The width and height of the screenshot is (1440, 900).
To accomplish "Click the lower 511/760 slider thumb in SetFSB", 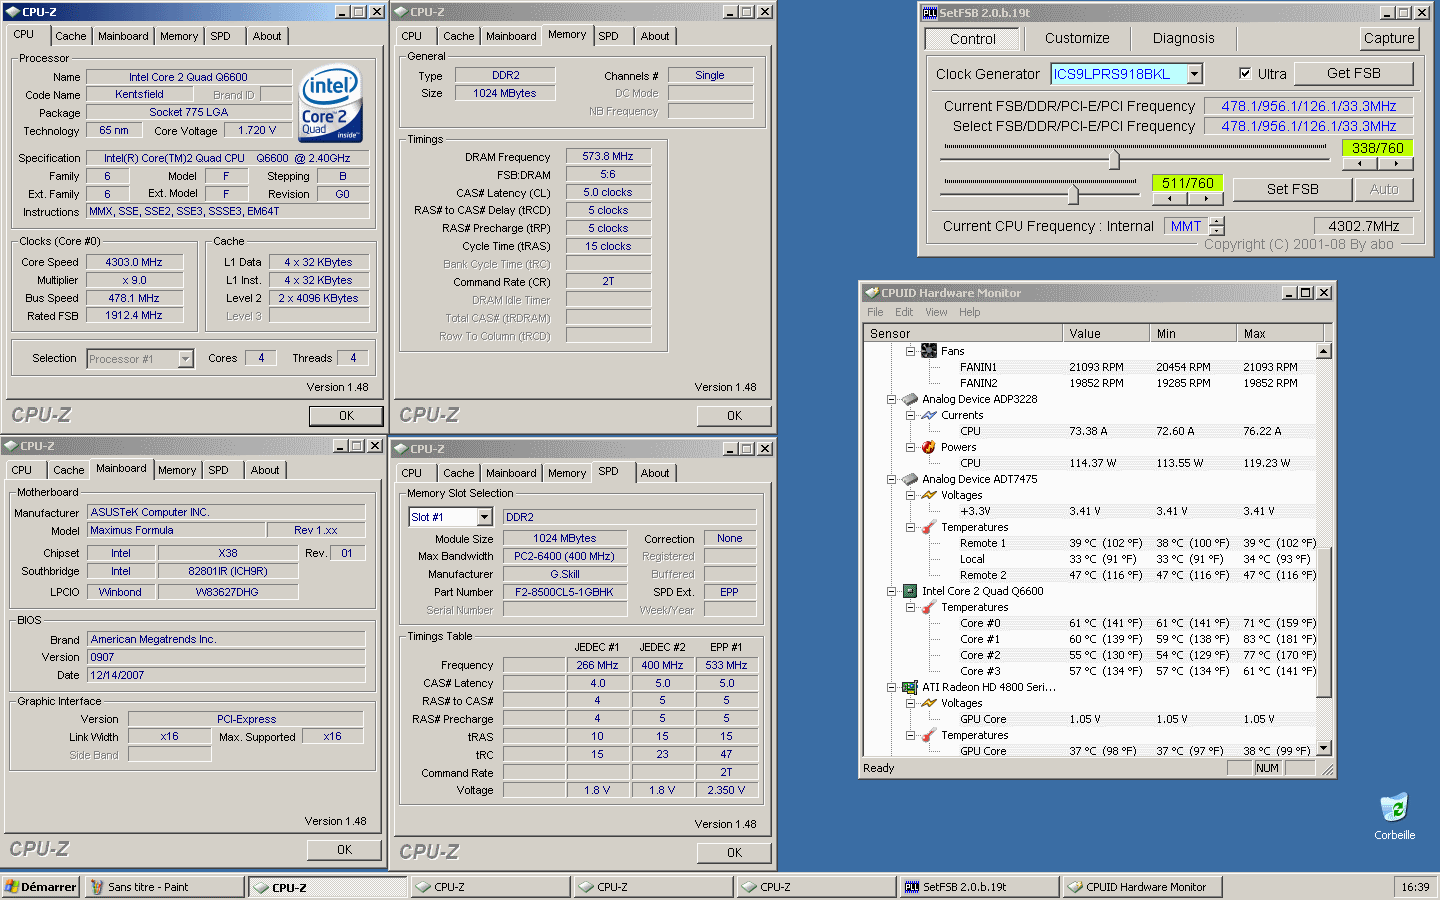I will point(1073,194).
